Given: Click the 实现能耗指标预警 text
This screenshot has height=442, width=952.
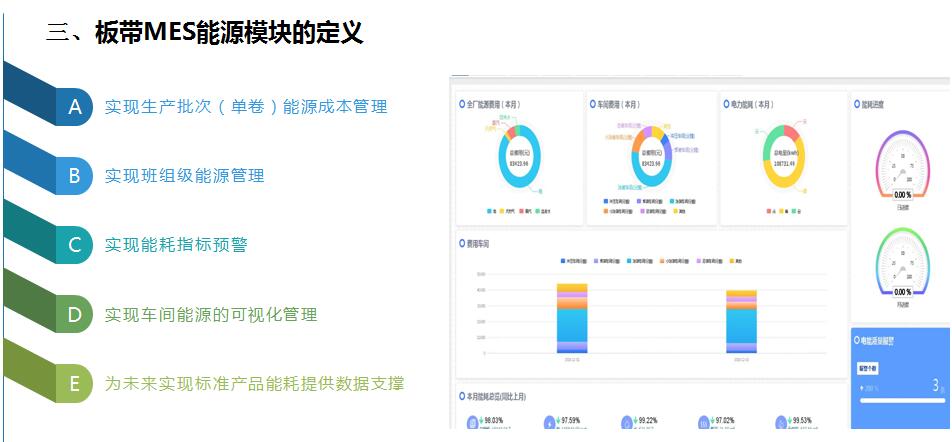Looking at the screenshot, I should point(176,245).
